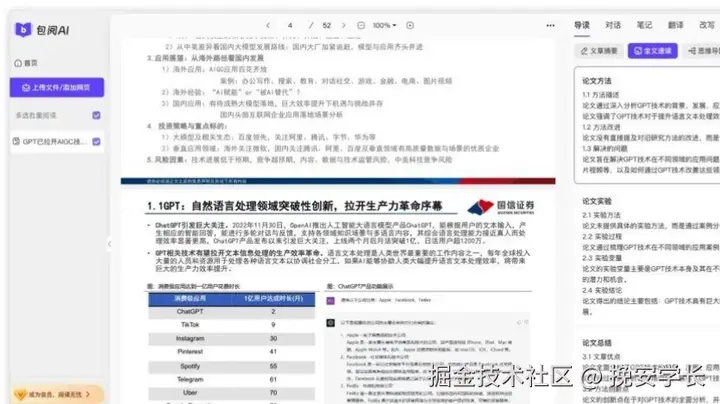Click the ChatGPT row in the table
720x404 pixels.
[231, 312]
